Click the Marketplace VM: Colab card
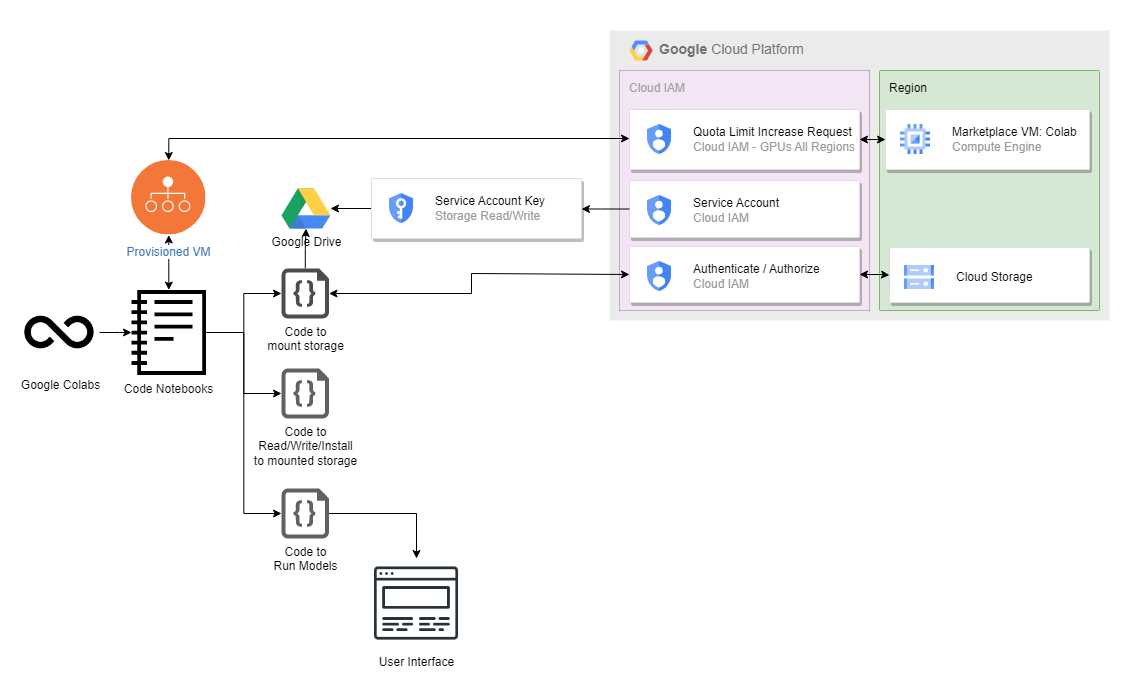1134x684 pixels. pos(988,140)
